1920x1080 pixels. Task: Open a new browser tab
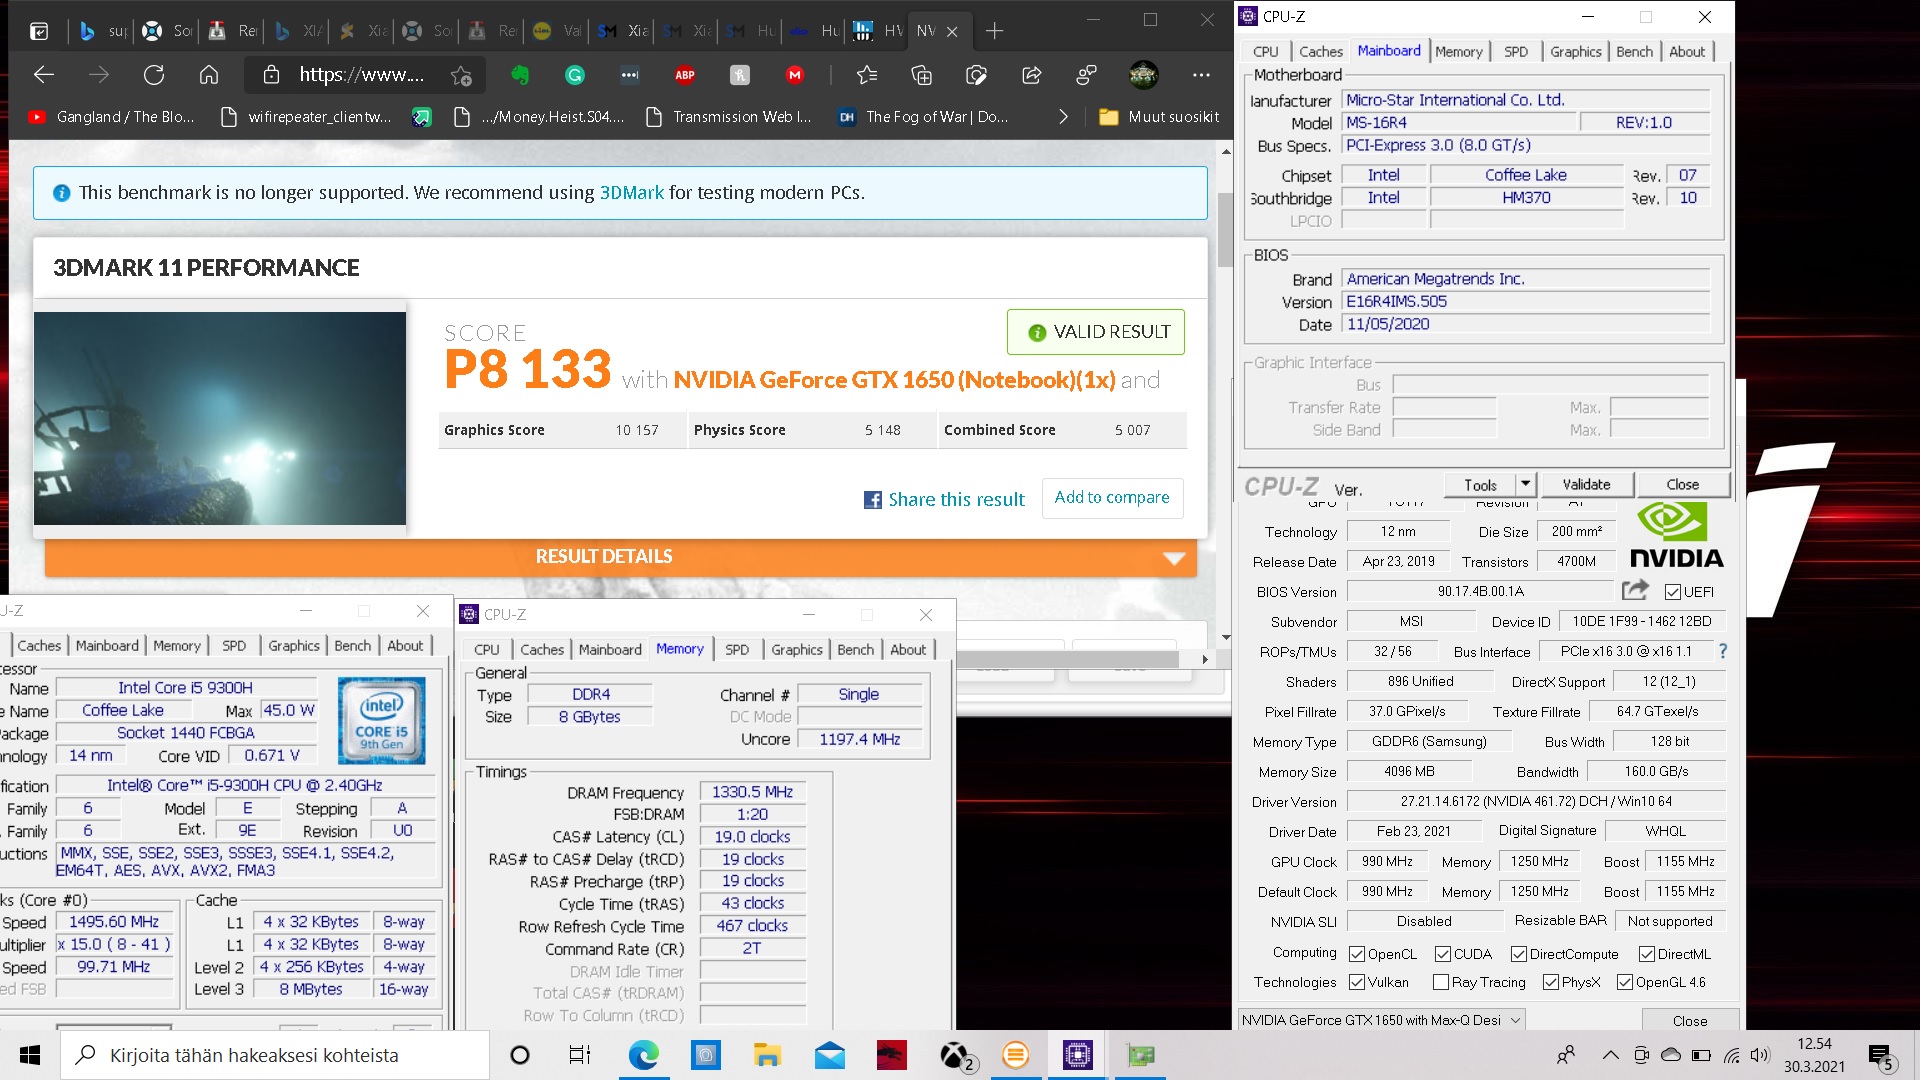pos(994,31)
